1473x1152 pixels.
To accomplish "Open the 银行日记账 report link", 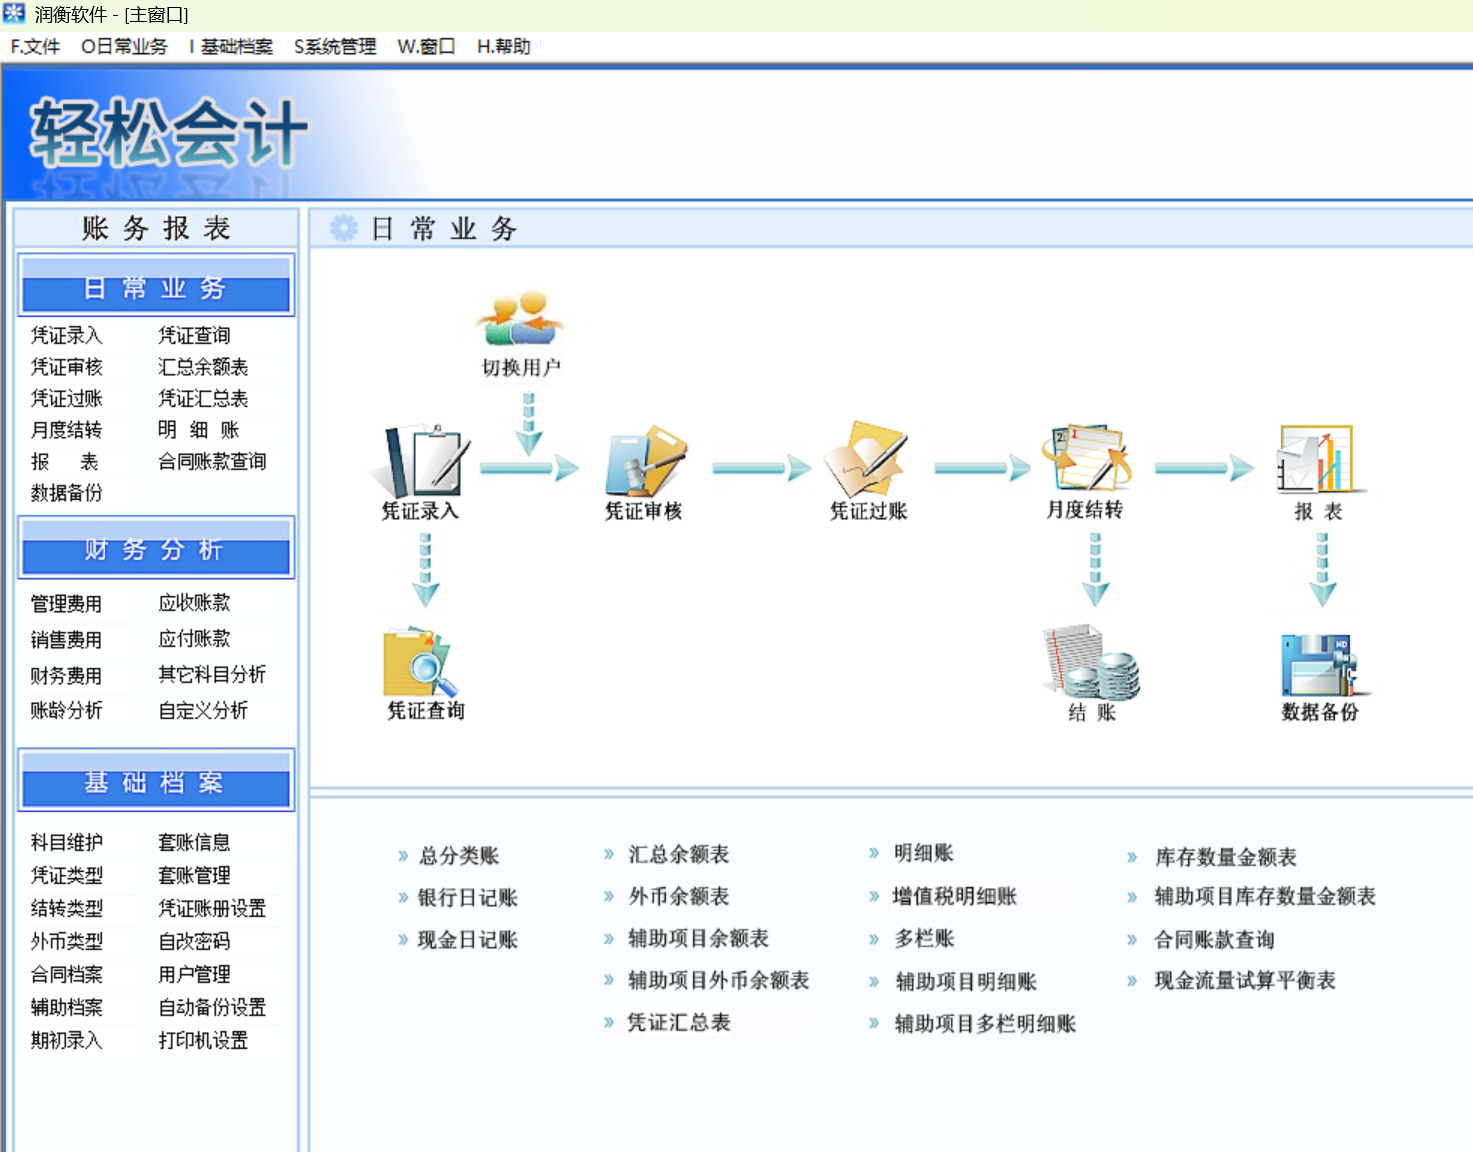I will (x=468, y=898).
